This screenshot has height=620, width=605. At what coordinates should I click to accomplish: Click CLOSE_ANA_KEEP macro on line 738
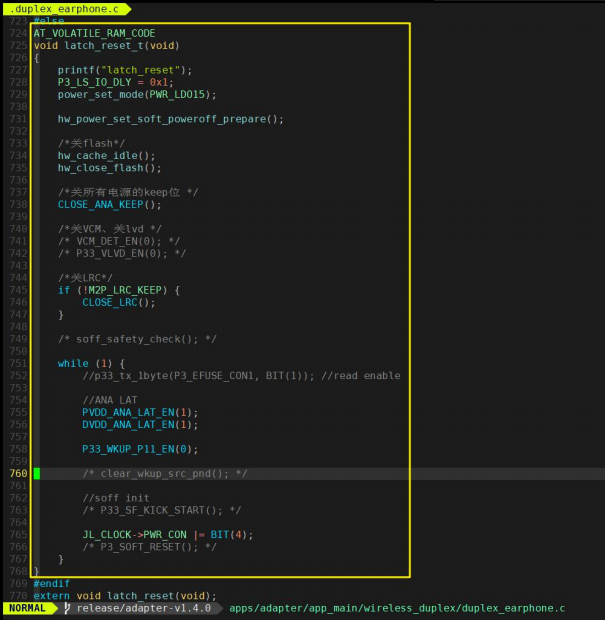pyautogui.click(x=100, y=204)
